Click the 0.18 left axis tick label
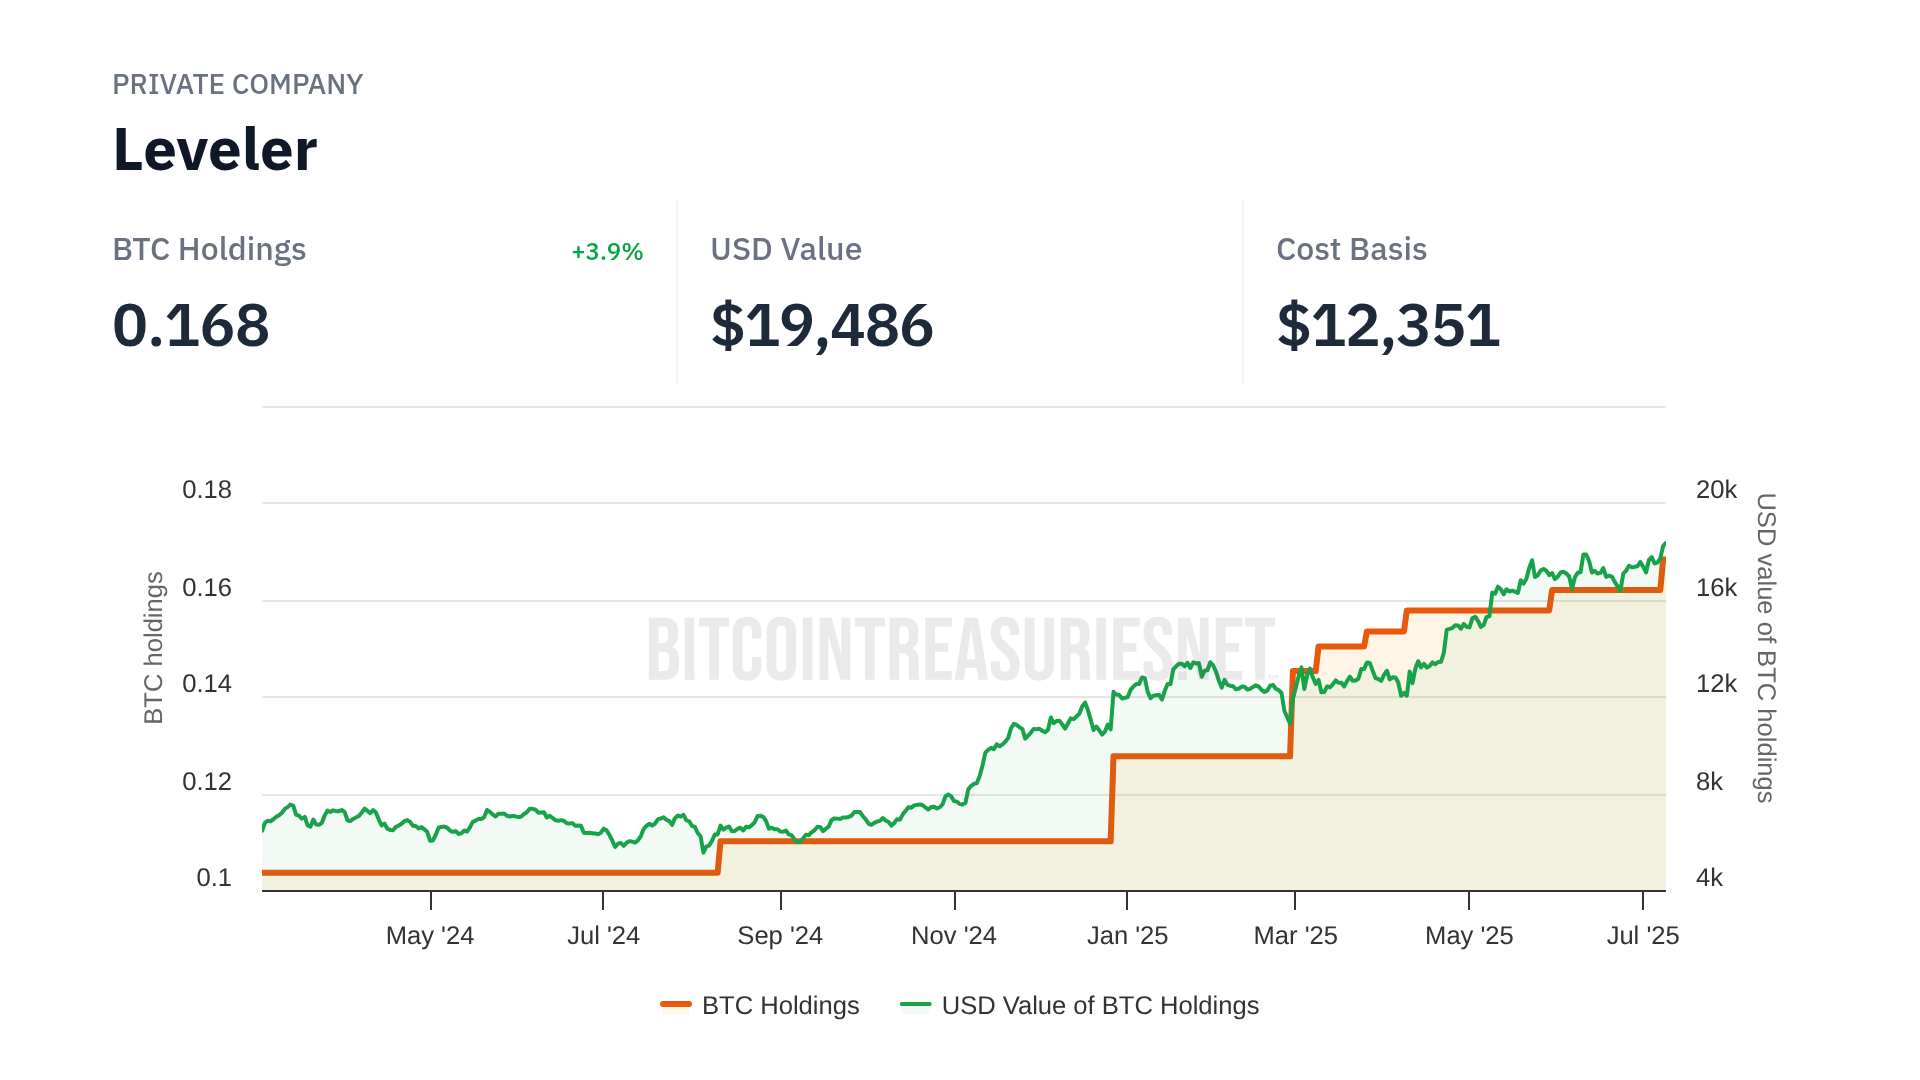The image size is (1920, 1080). (207, 490)
